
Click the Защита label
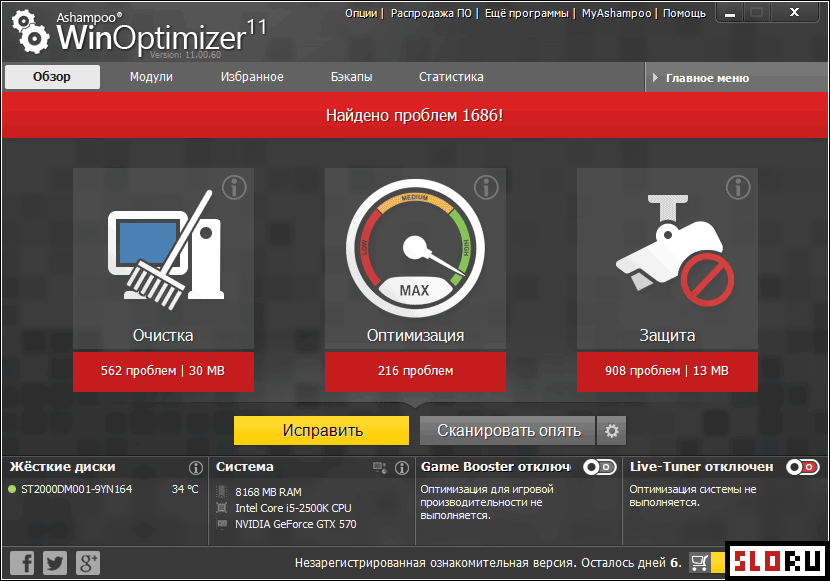point(667,335)
